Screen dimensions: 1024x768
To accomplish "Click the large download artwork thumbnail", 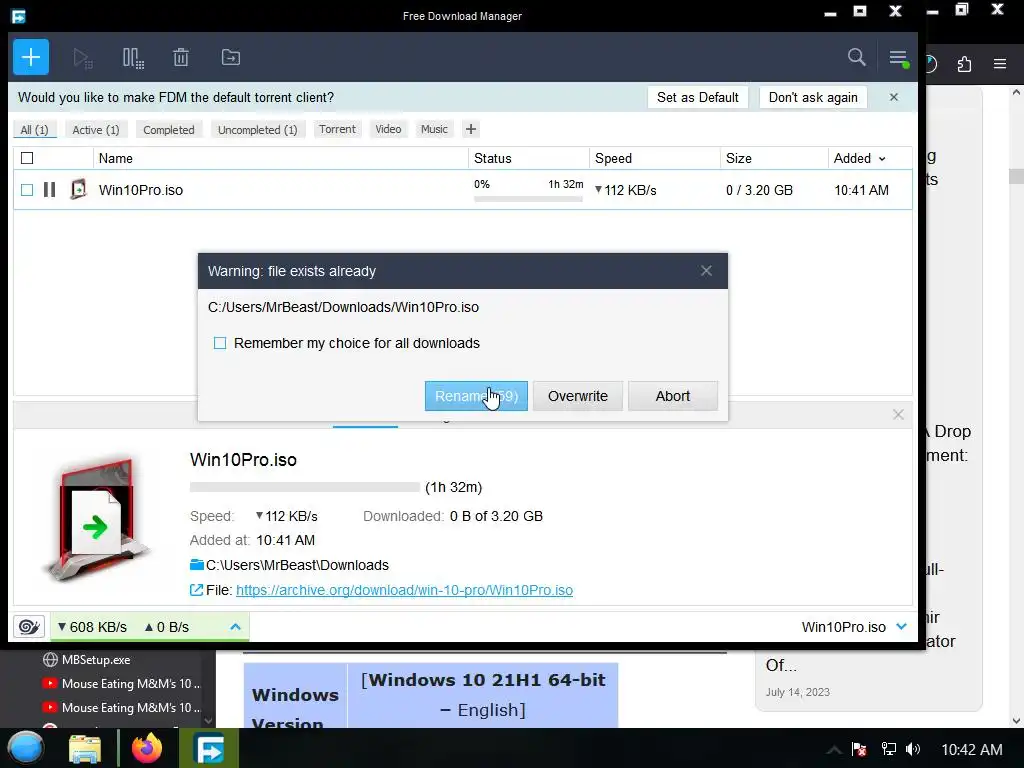I will [98, 519].
